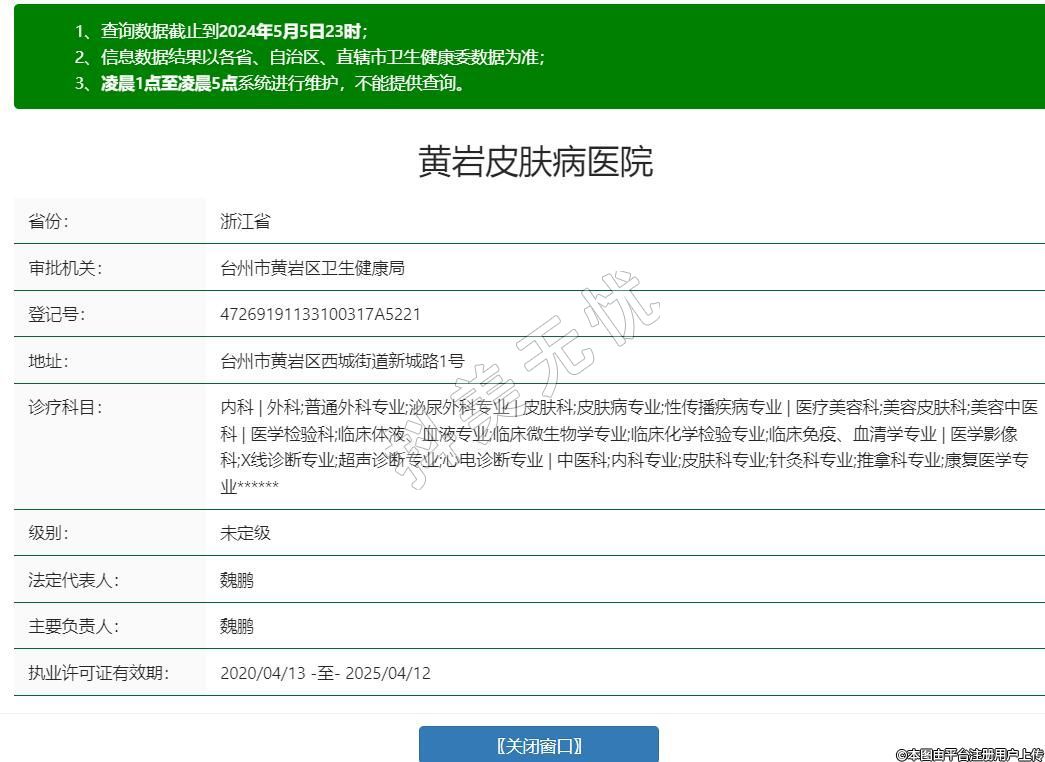Select 魏鹏 in the 主要负责人 row

tap(237, 626)
